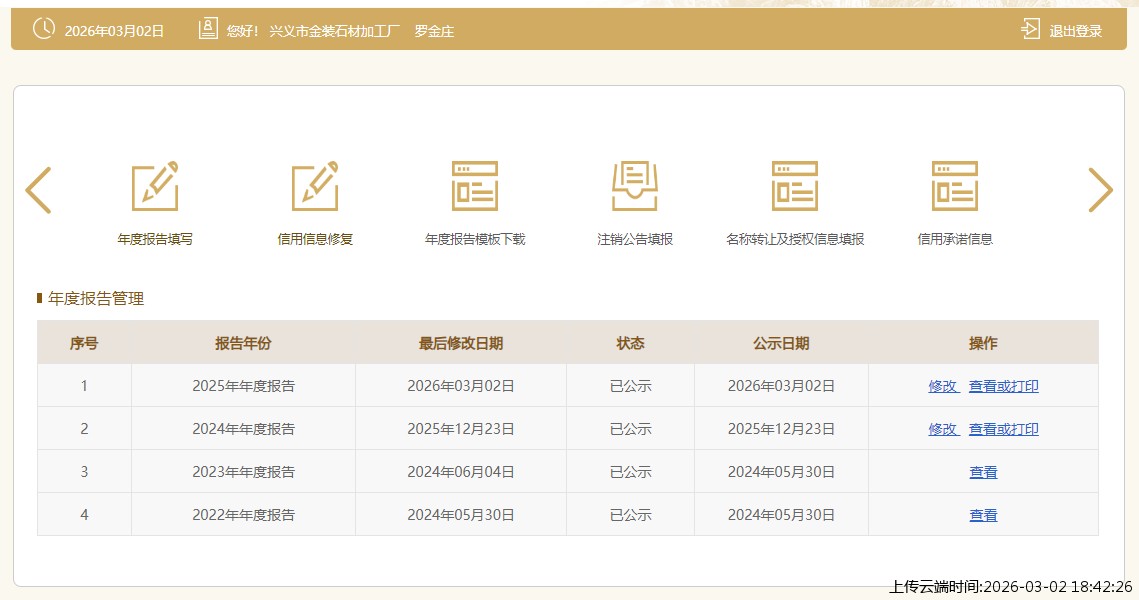Click 修改 for 2024年年度报告
The width and height of the screenshot is (1139, 600).
pyautogui.click(x=943, y=429)
